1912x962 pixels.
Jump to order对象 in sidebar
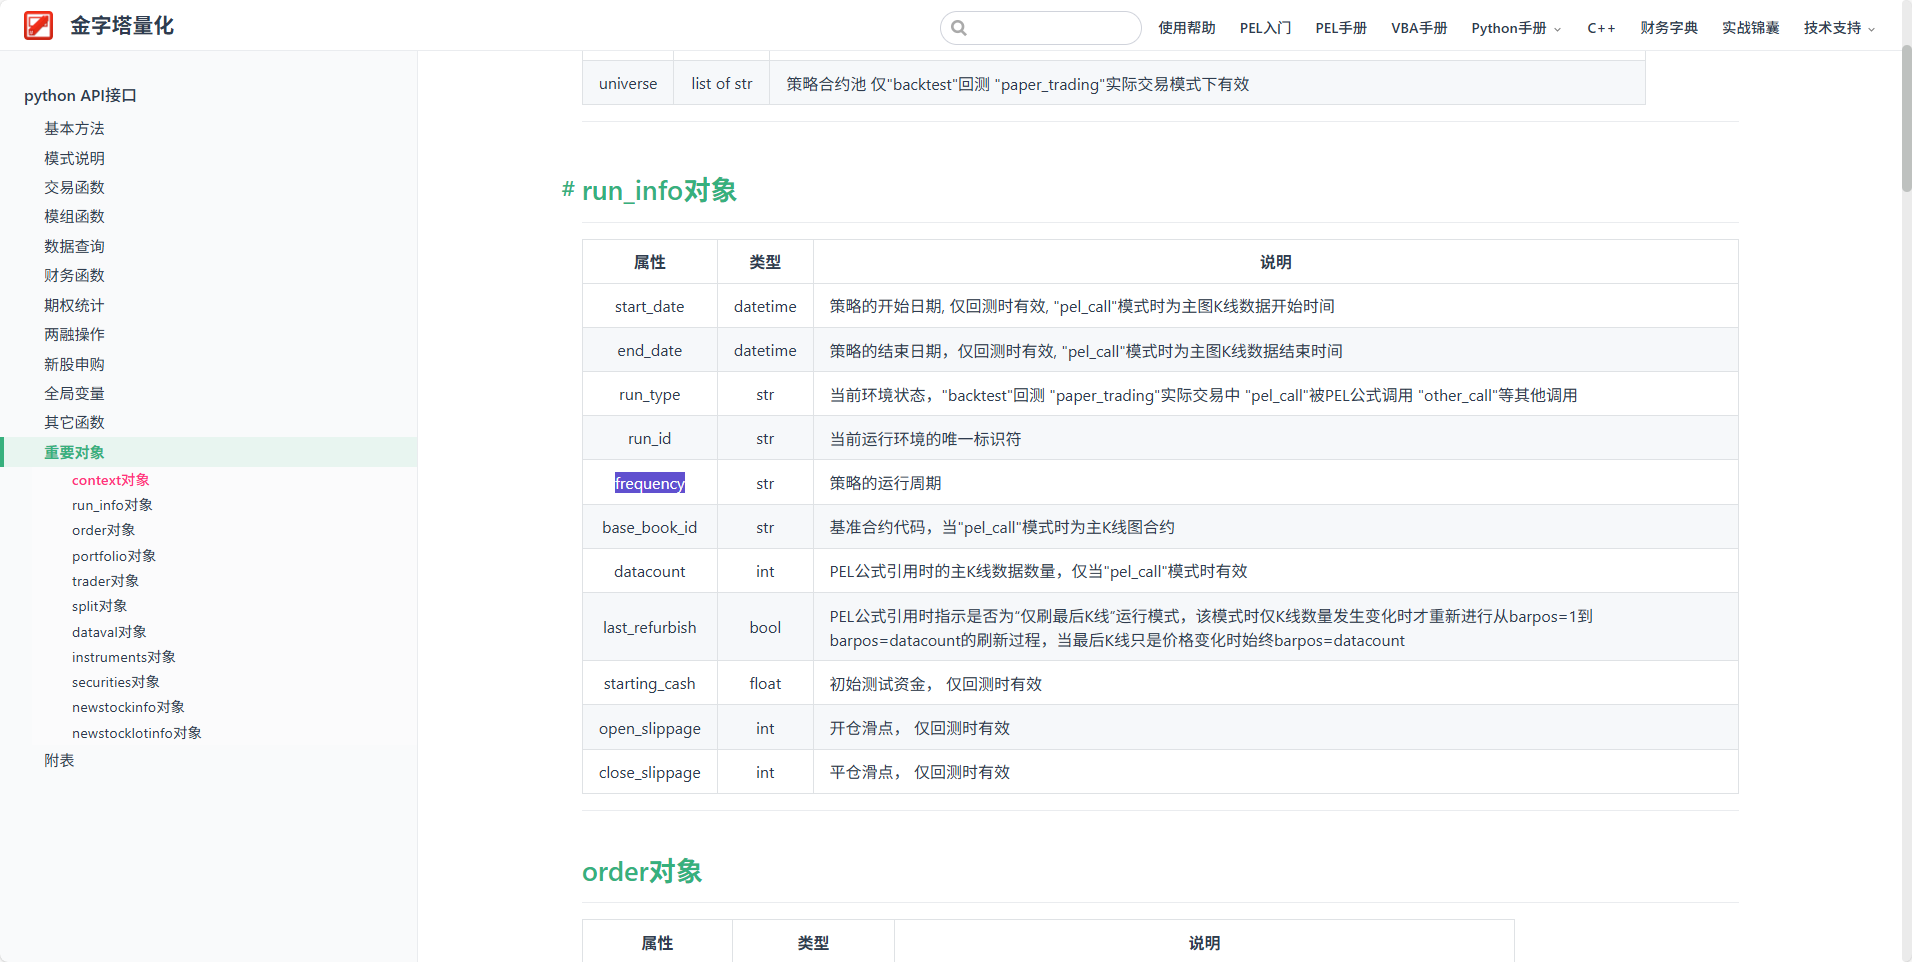tap(103, 530)
